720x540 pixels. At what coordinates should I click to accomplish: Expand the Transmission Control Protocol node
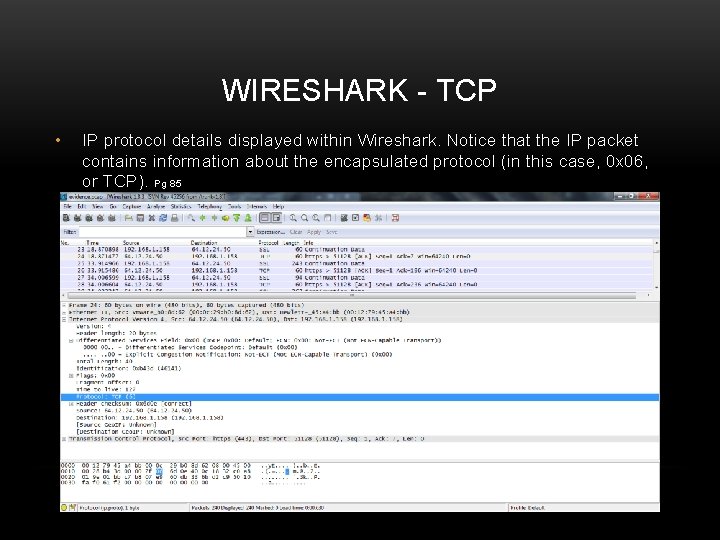[64, 439]
